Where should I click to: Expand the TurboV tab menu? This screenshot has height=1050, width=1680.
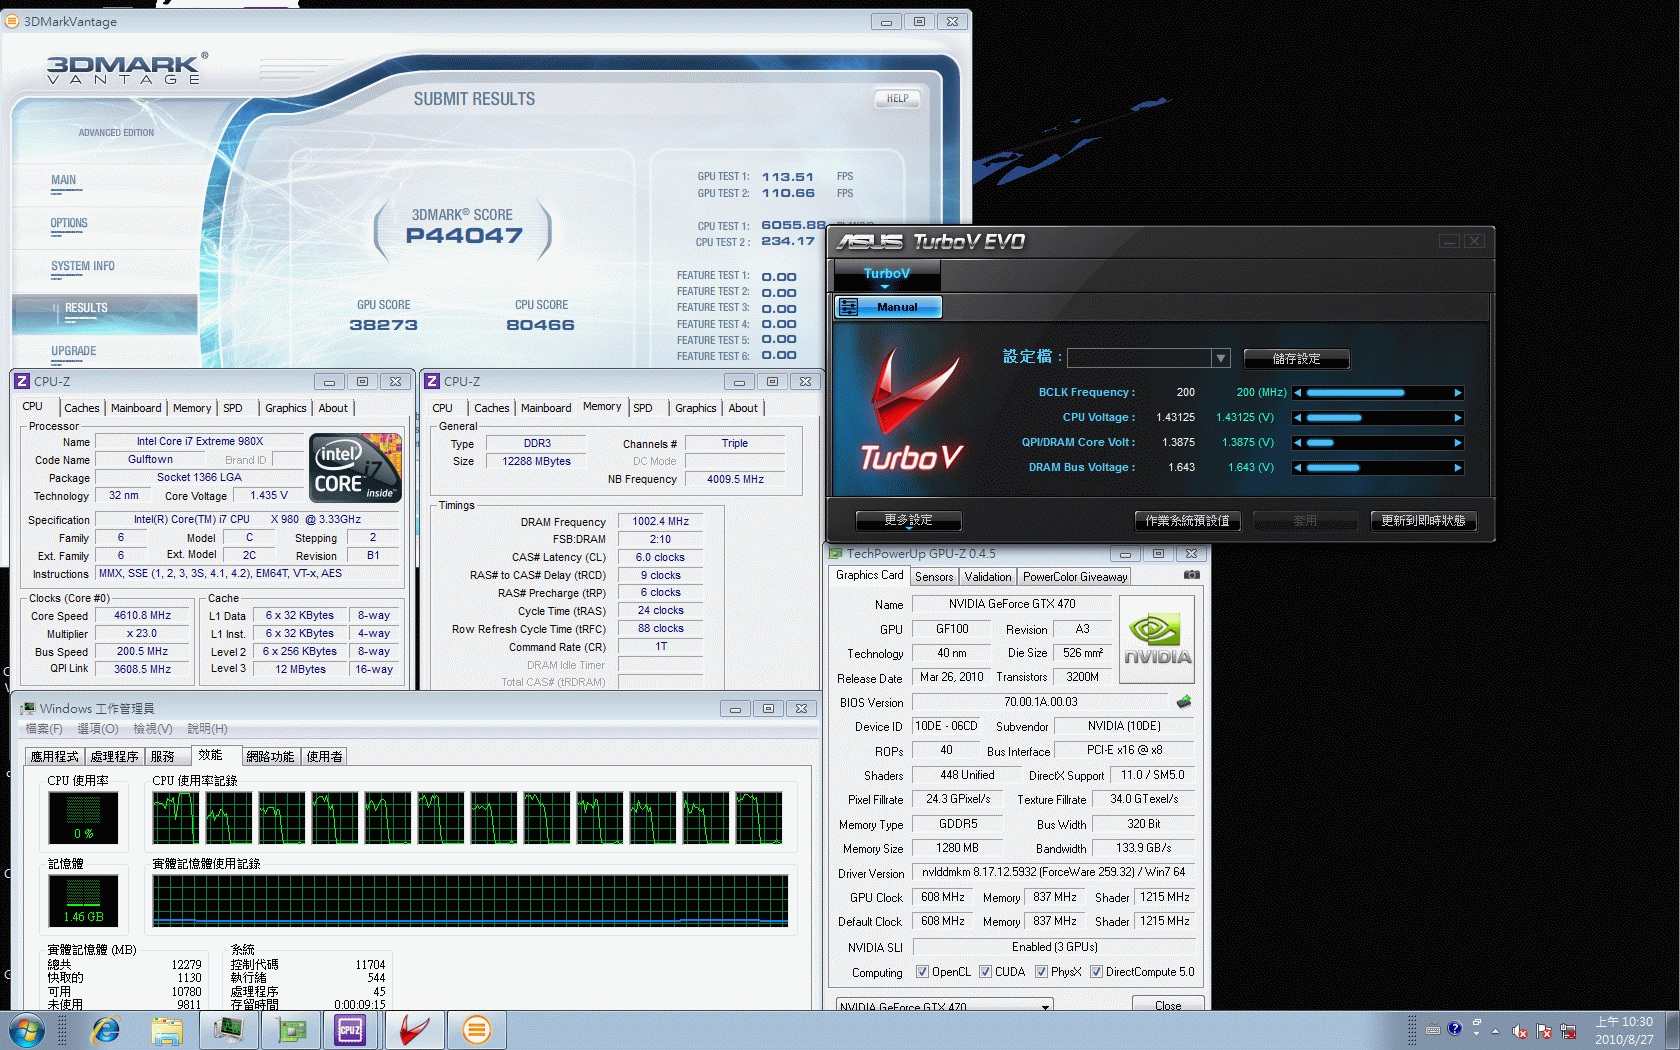click(x=886, y=275)
